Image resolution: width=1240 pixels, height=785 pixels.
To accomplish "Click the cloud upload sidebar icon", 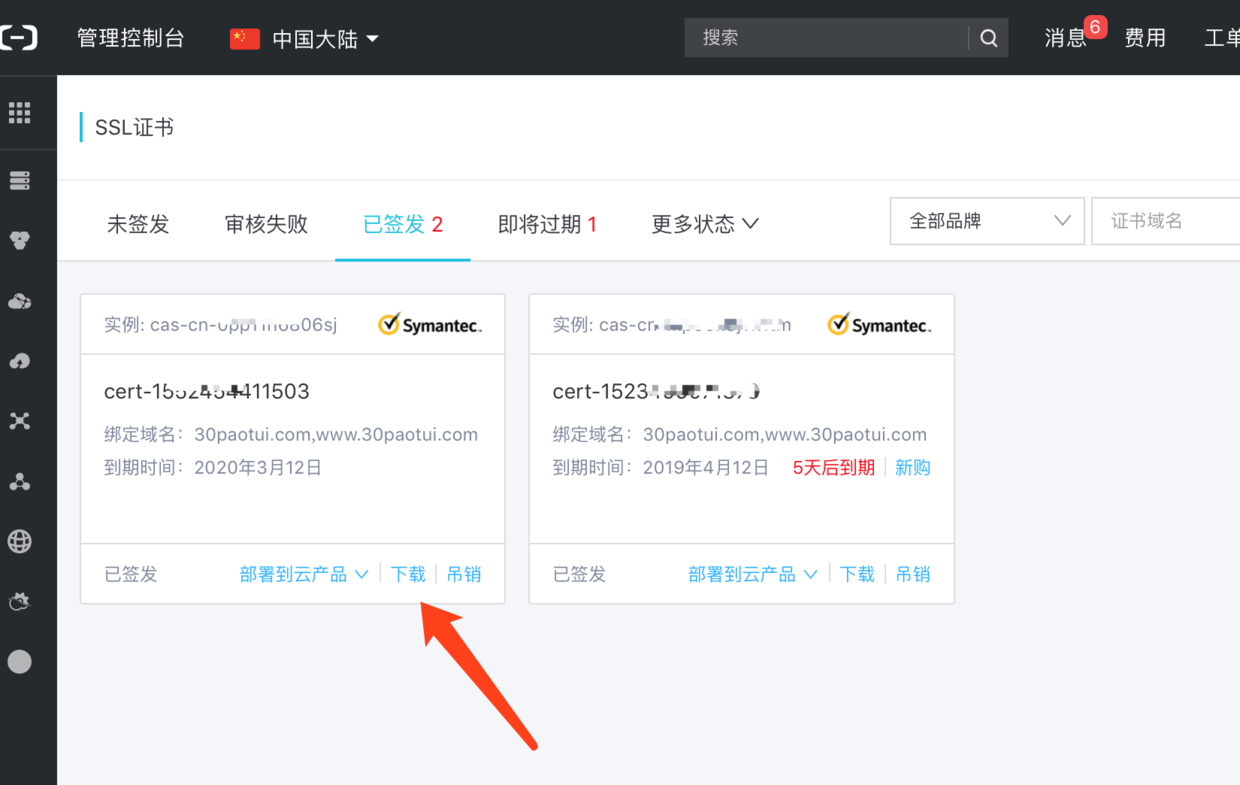I will (x=19, y=361).
